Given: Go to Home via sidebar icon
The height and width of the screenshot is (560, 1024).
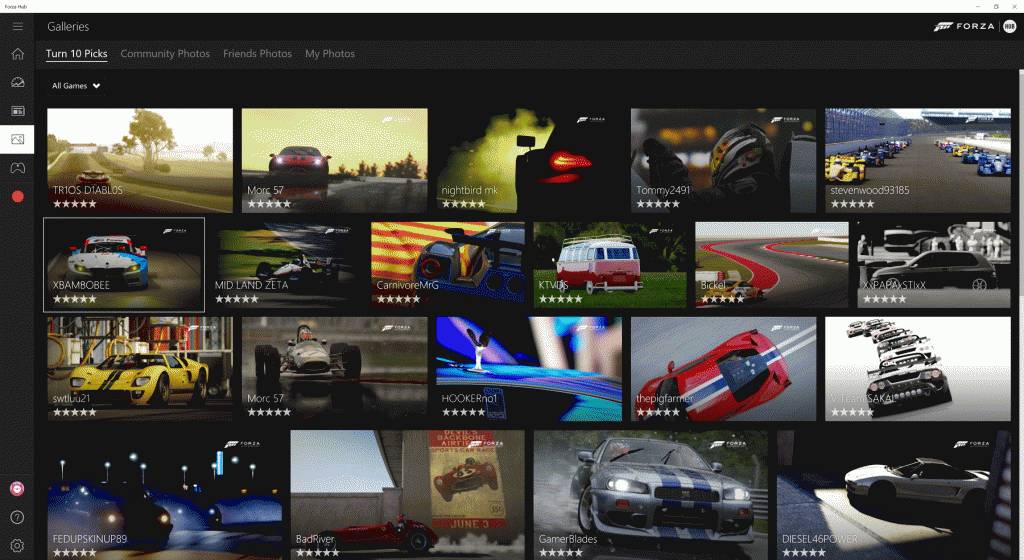Looking at the screenshot, I should (17, 54).
